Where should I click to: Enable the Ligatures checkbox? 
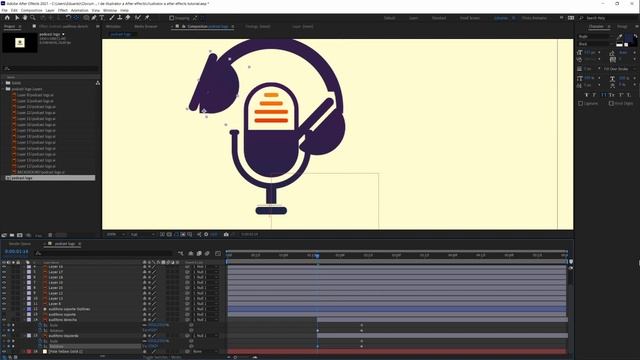(580, 104)
